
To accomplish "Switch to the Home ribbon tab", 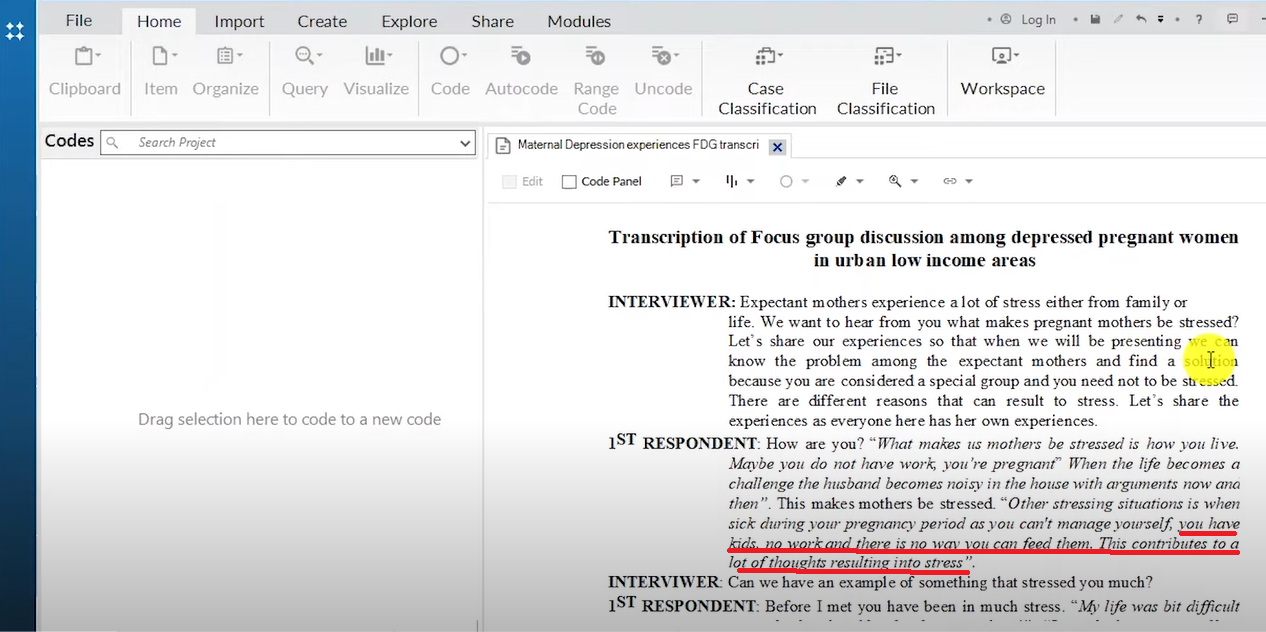I will click(159, 20).
